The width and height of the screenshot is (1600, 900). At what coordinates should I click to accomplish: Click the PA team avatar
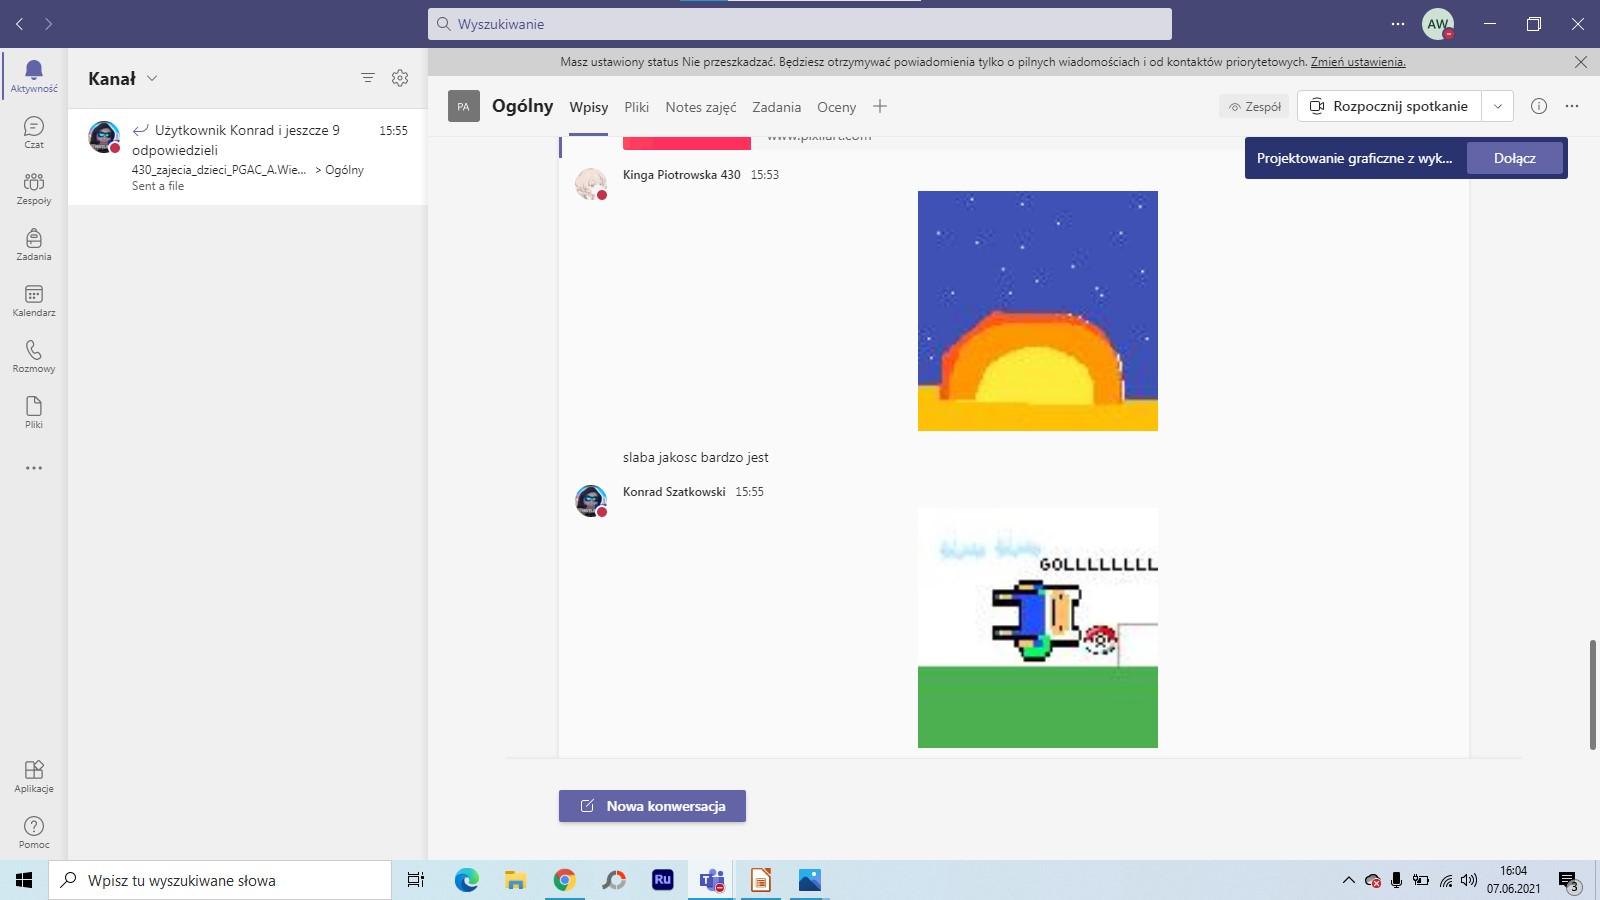tap(463, 106)
